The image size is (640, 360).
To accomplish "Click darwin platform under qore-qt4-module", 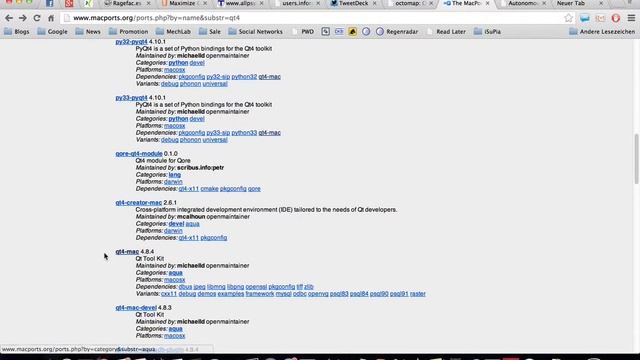I will 173,182.
